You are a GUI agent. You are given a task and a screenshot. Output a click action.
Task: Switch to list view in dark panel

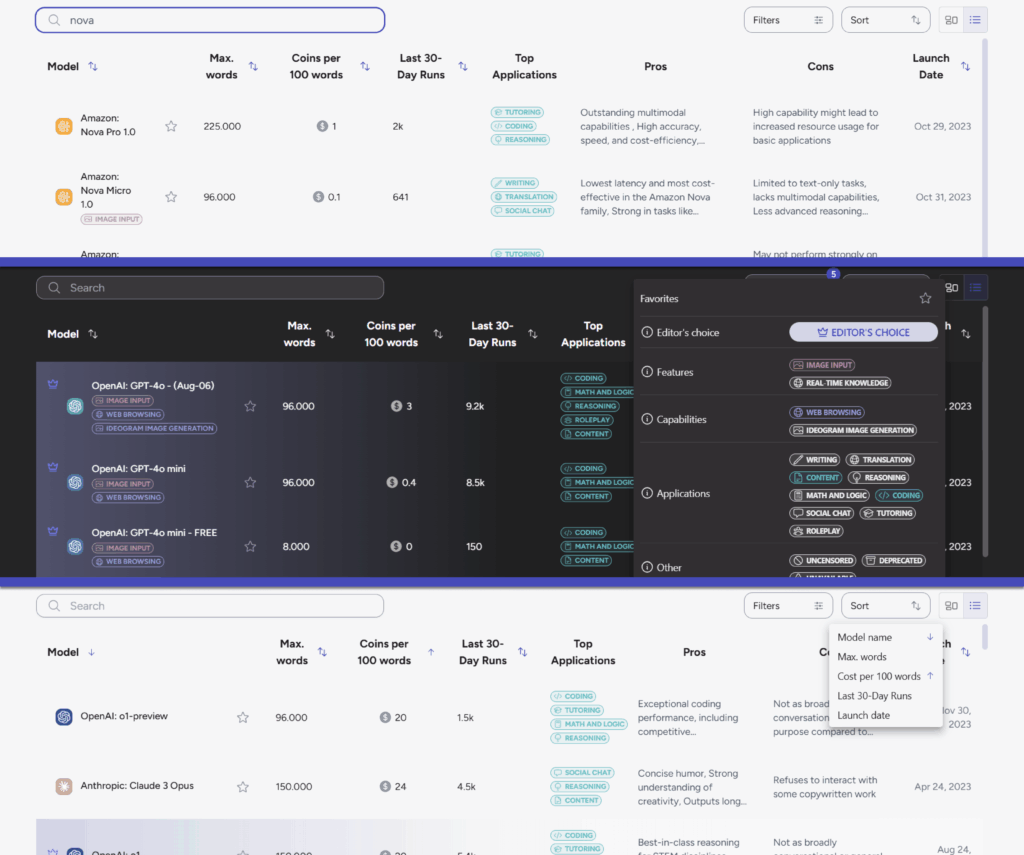click(975, 287)
